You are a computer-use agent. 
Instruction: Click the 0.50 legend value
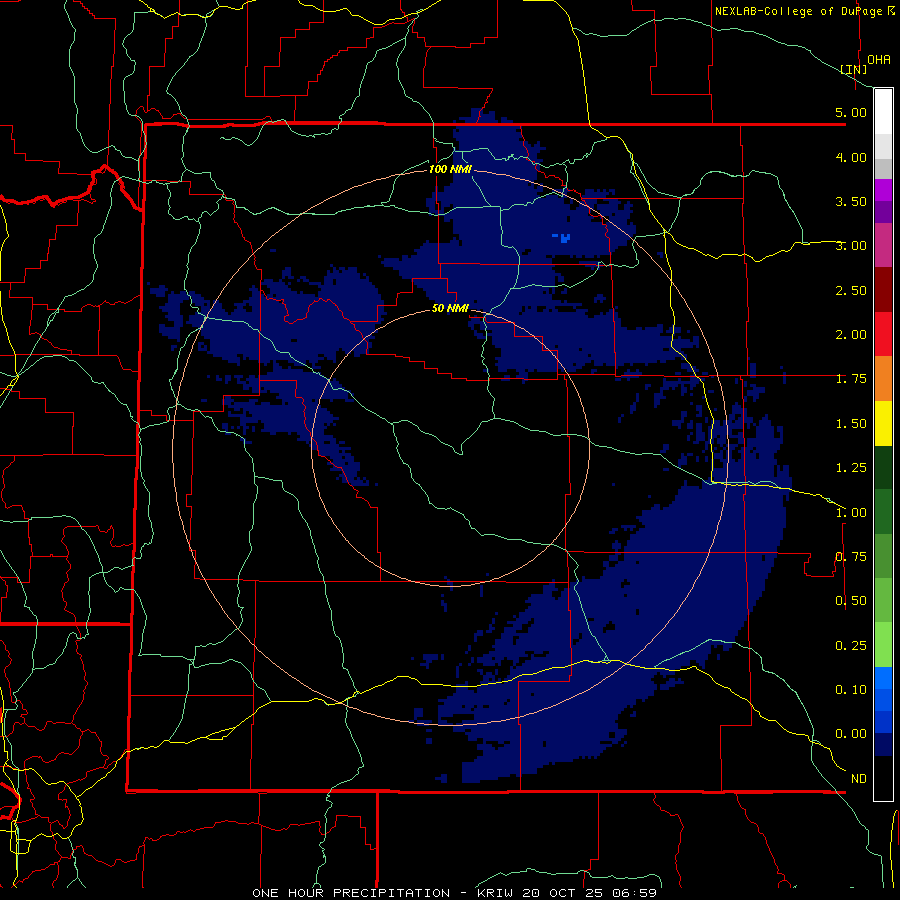pos(851,600)
